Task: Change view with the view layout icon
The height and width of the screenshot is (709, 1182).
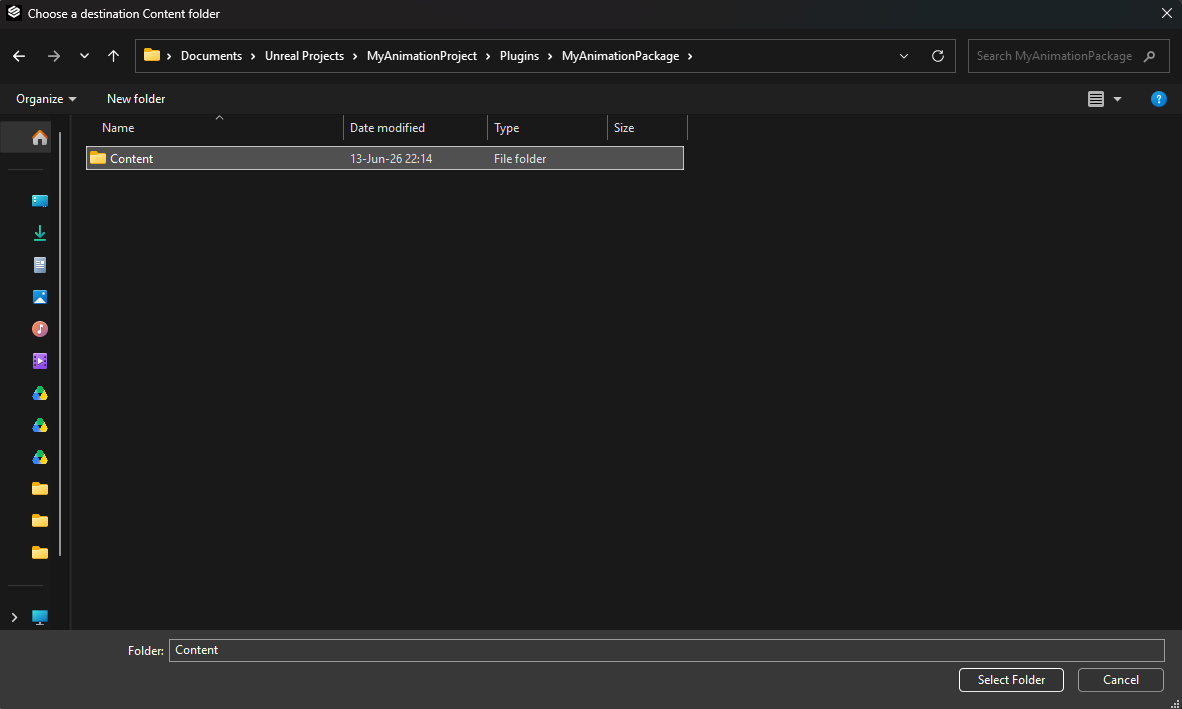Action: 1096,99
